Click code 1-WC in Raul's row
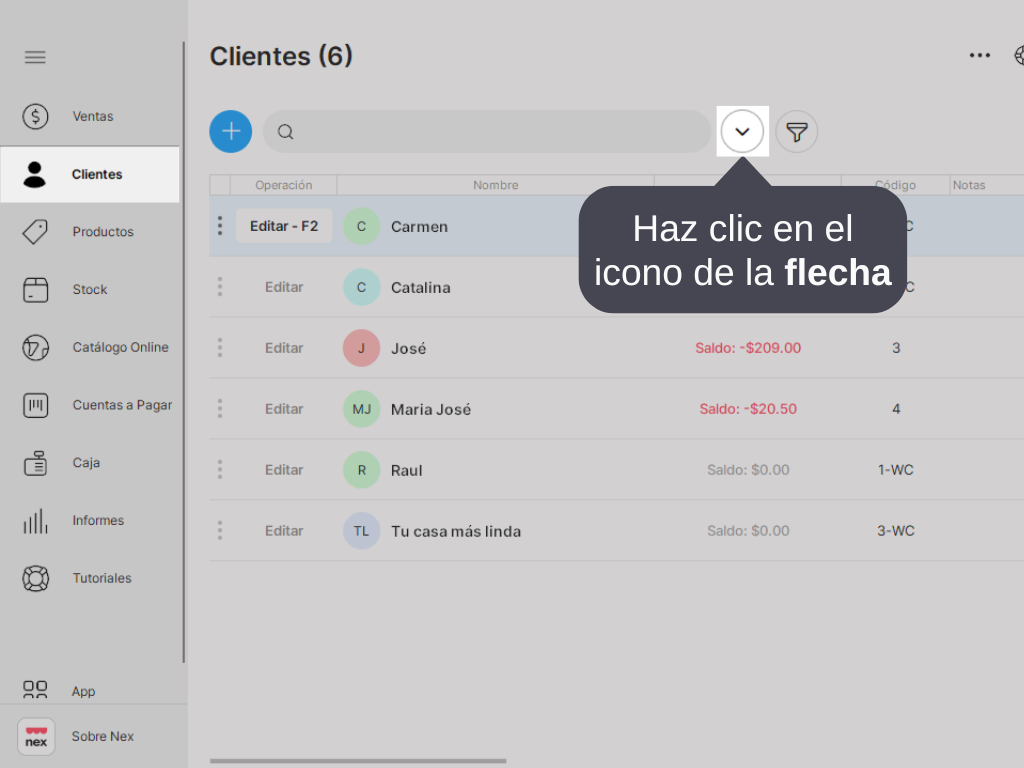Image resolution: width=1024 pixels, height=768 pixels. pos(895,470)
